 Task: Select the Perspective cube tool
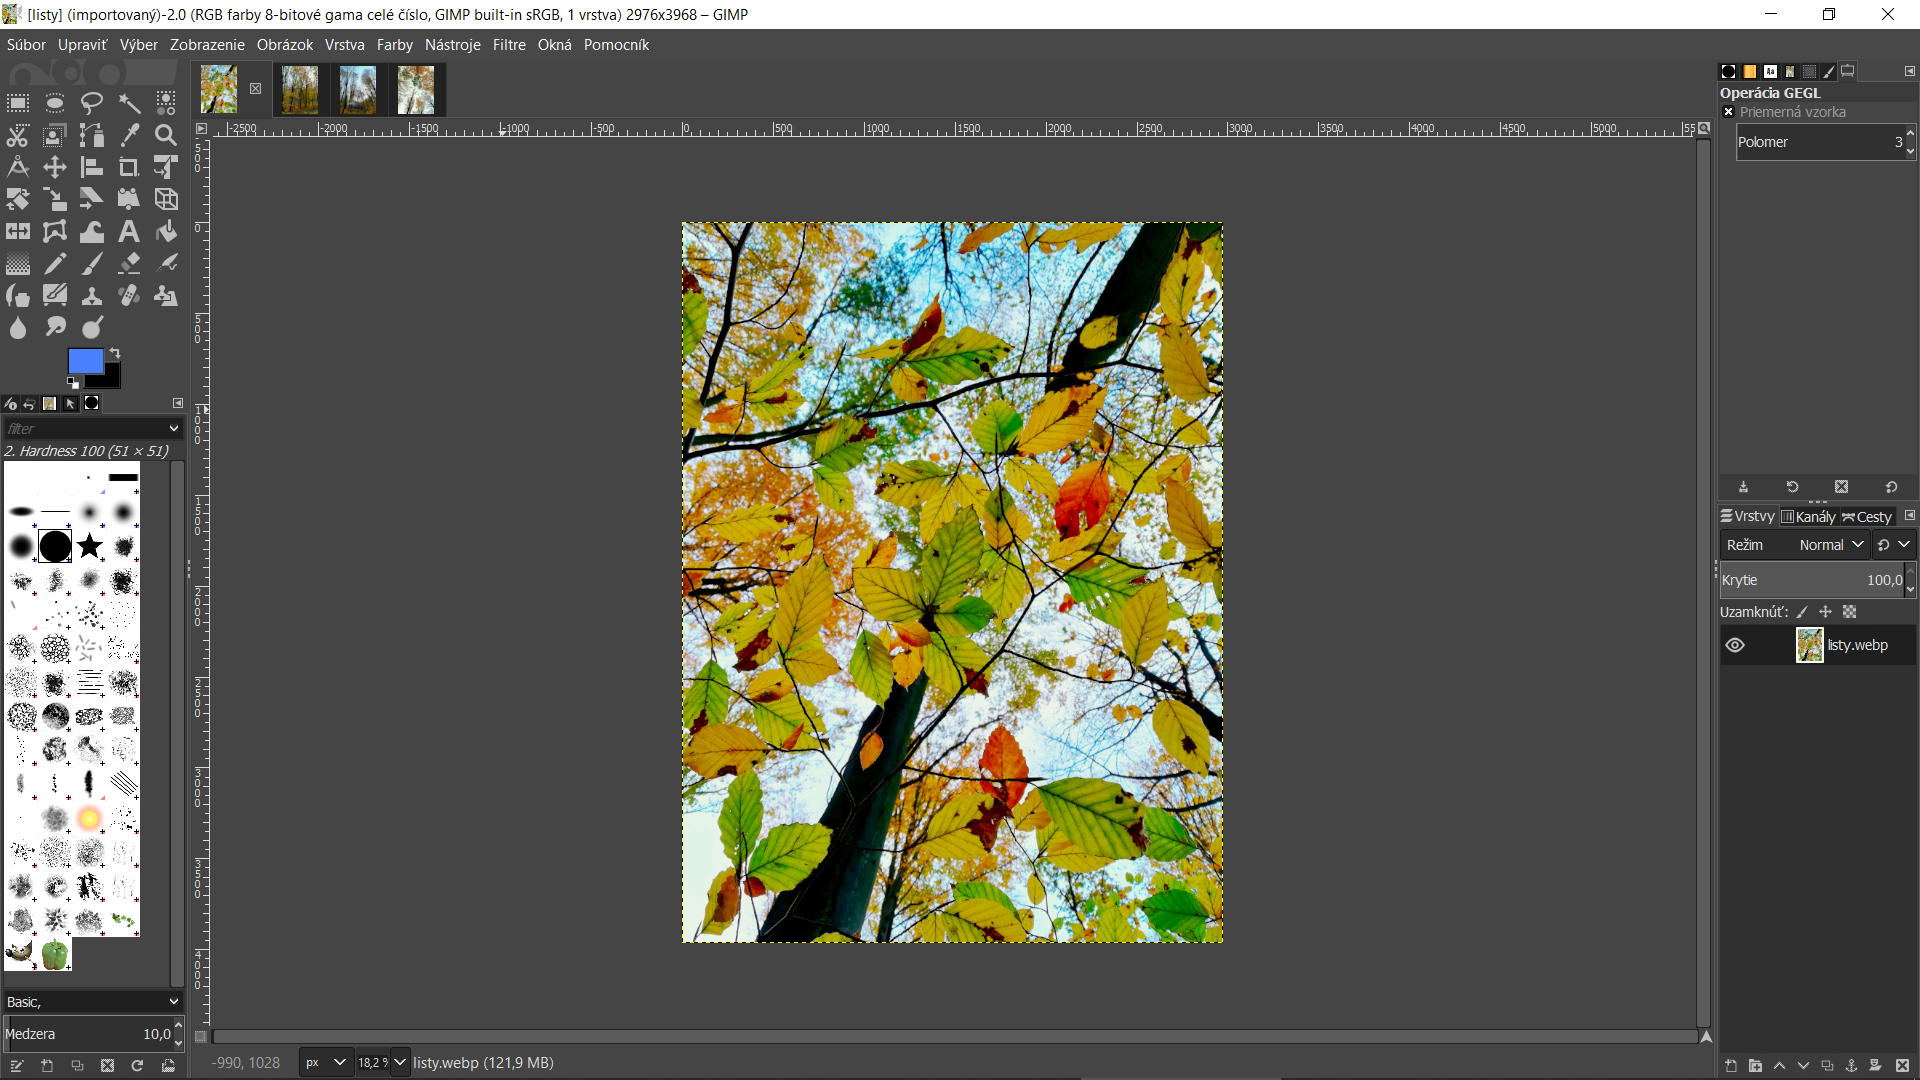(166, 199)
